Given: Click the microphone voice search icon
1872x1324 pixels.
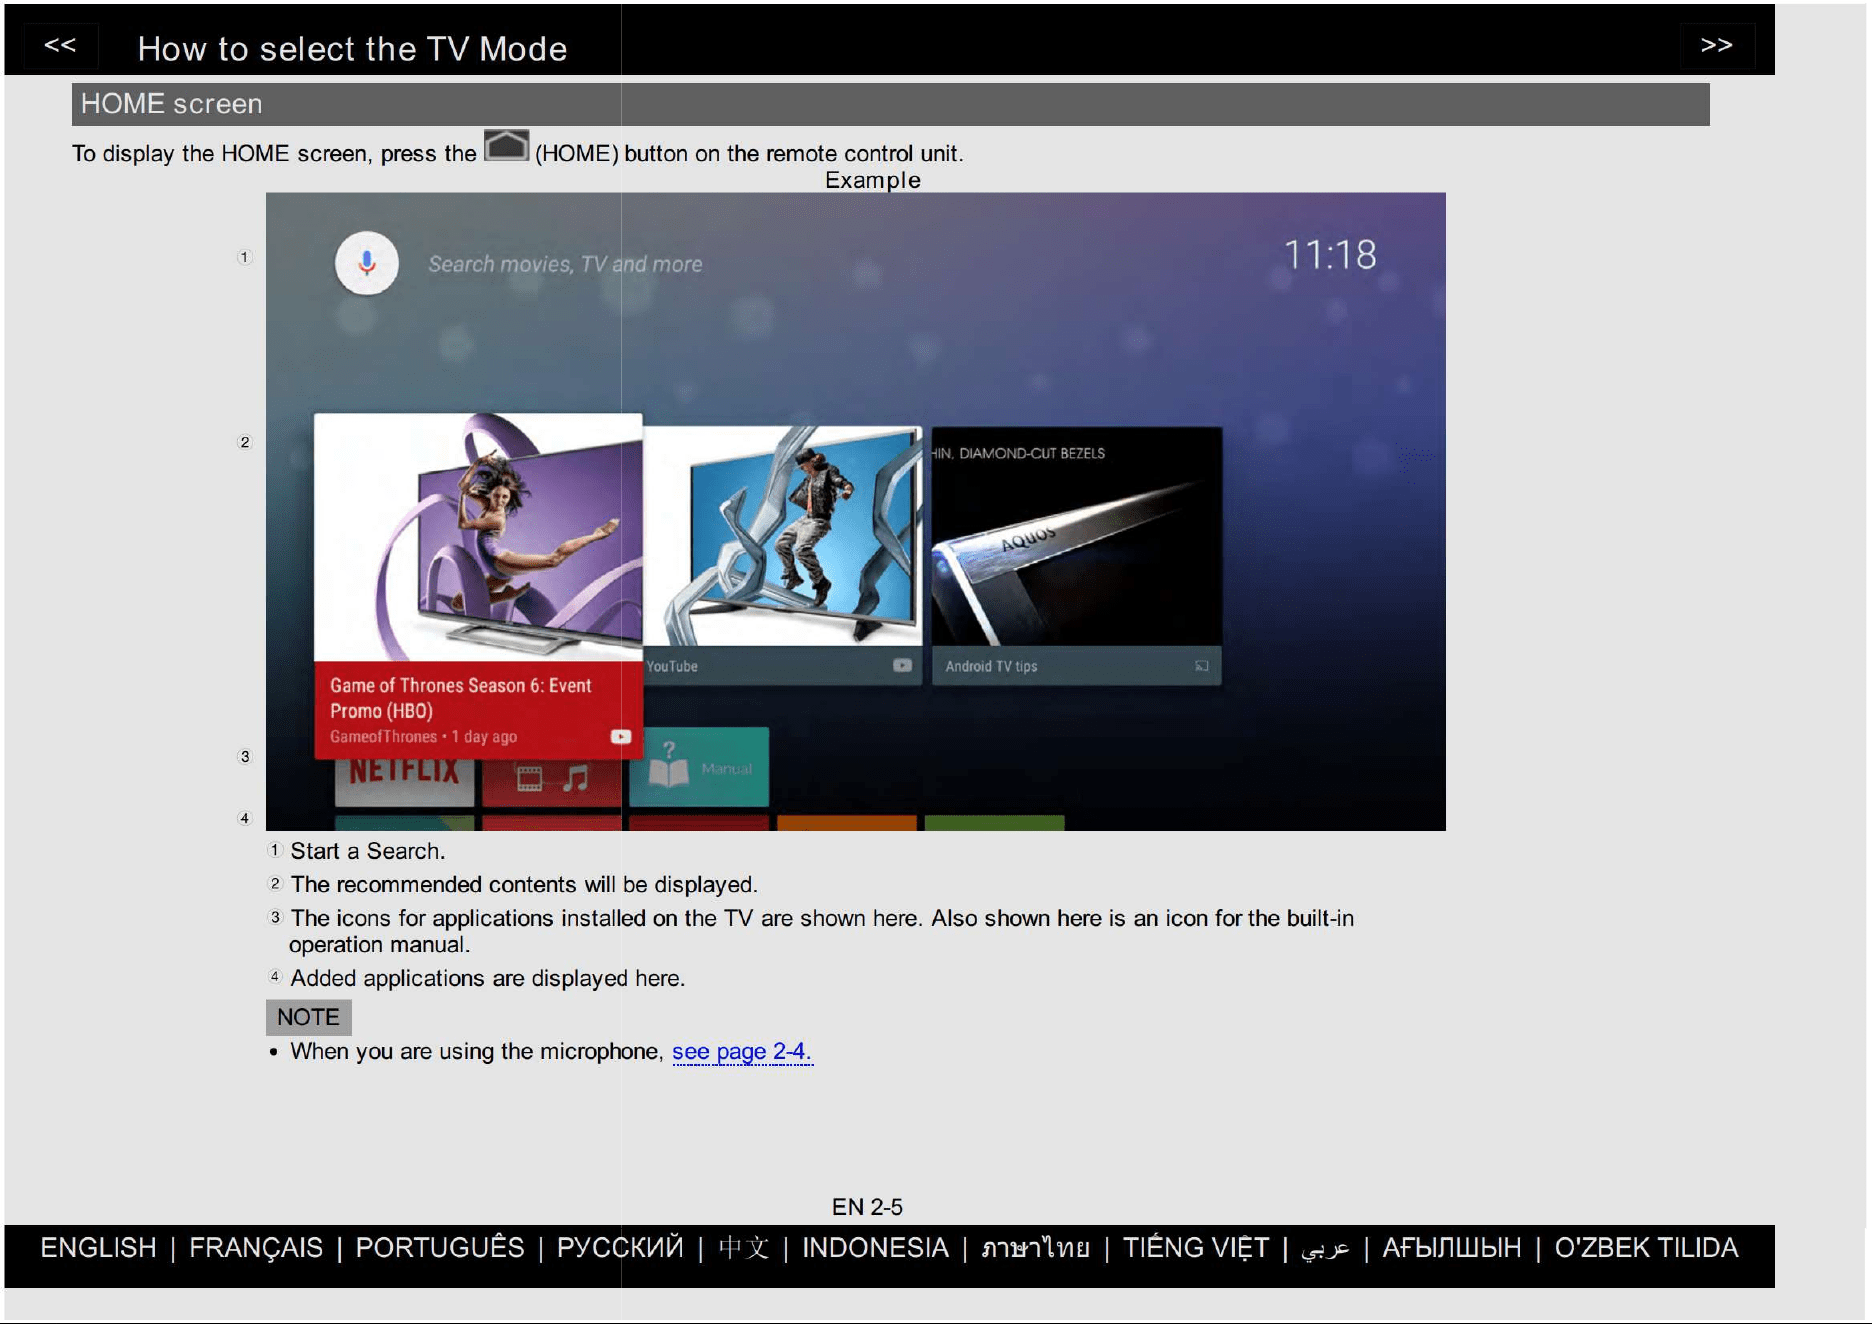Looking at the screenshot, I should (367, 263).
